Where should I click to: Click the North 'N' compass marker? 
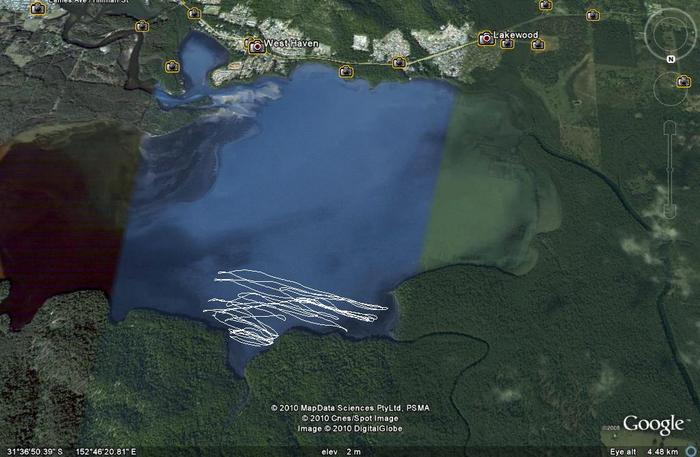(x=668, y=59)
